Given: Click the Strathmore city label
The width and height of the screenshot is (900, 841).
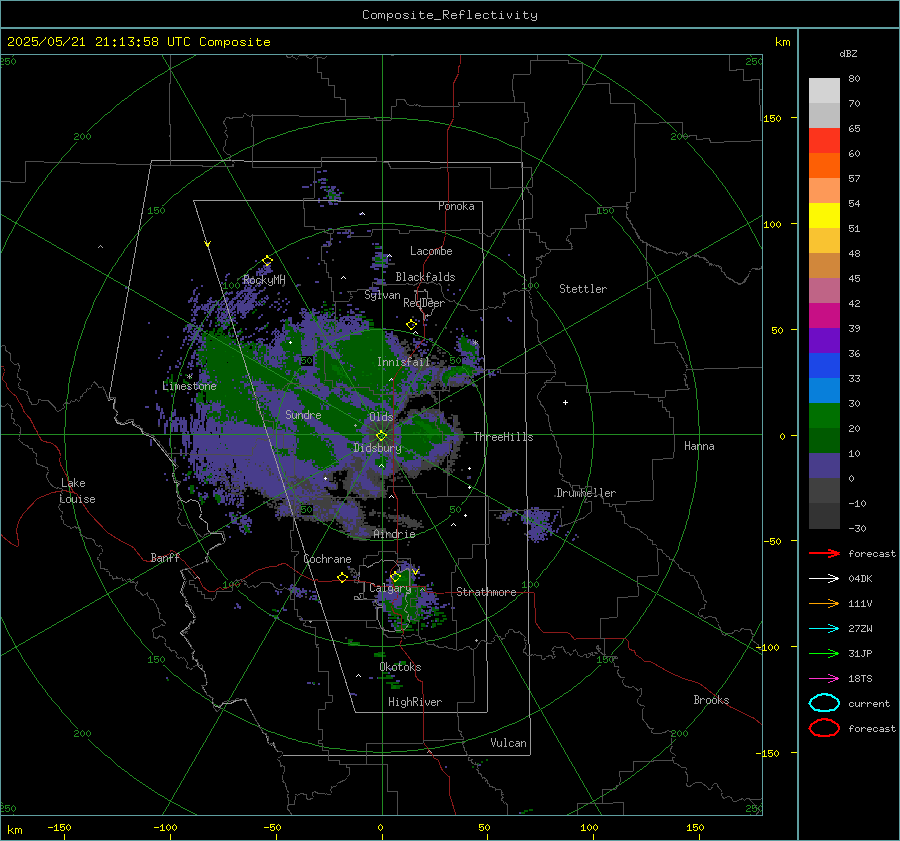Looking at the screenshot, I should [x=486, y=592].
